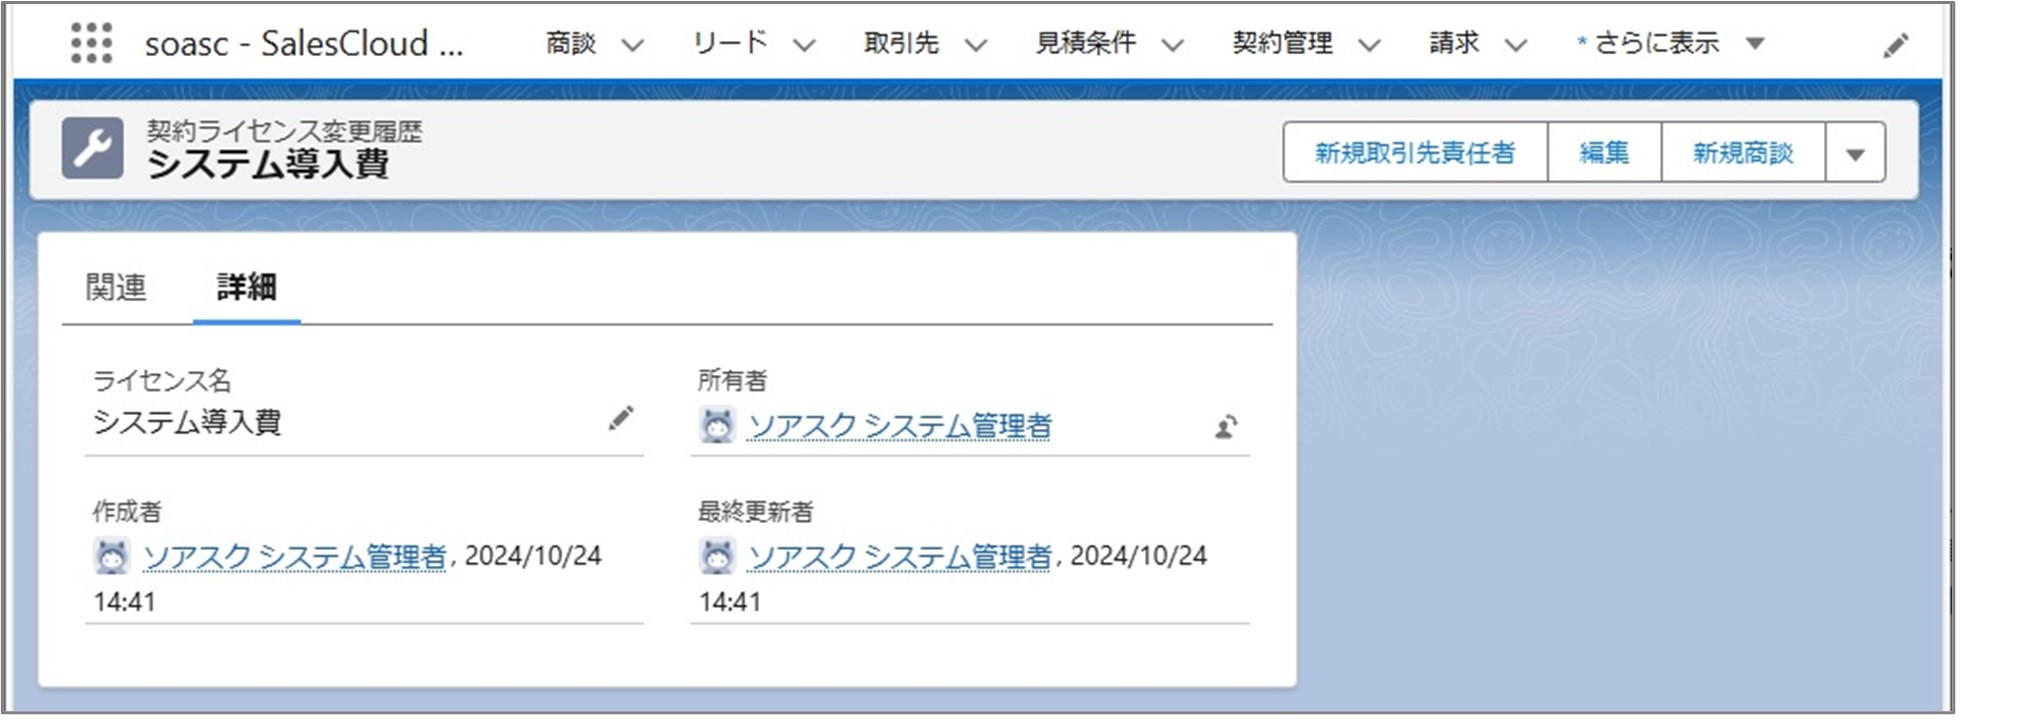The width and height of the screenshot is (2027, 720).
Task: Click the avatar icon under 最終更新者
Action: tap(716, 556)
